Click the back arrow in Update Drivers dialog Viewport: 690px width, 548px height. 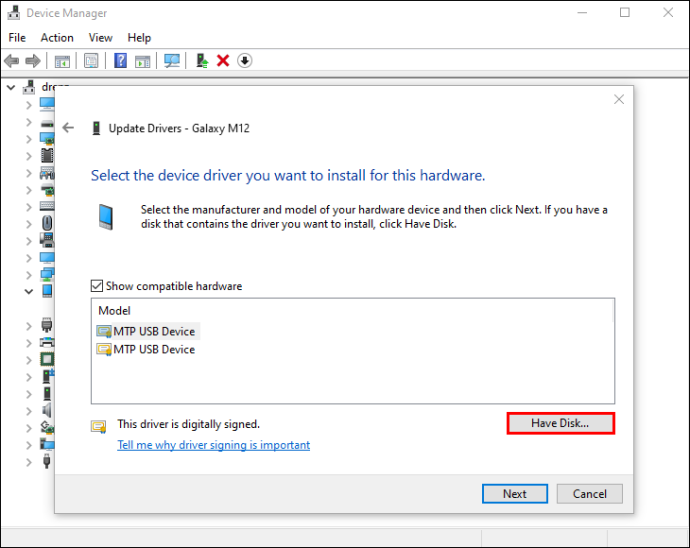[x=68, y=128]
